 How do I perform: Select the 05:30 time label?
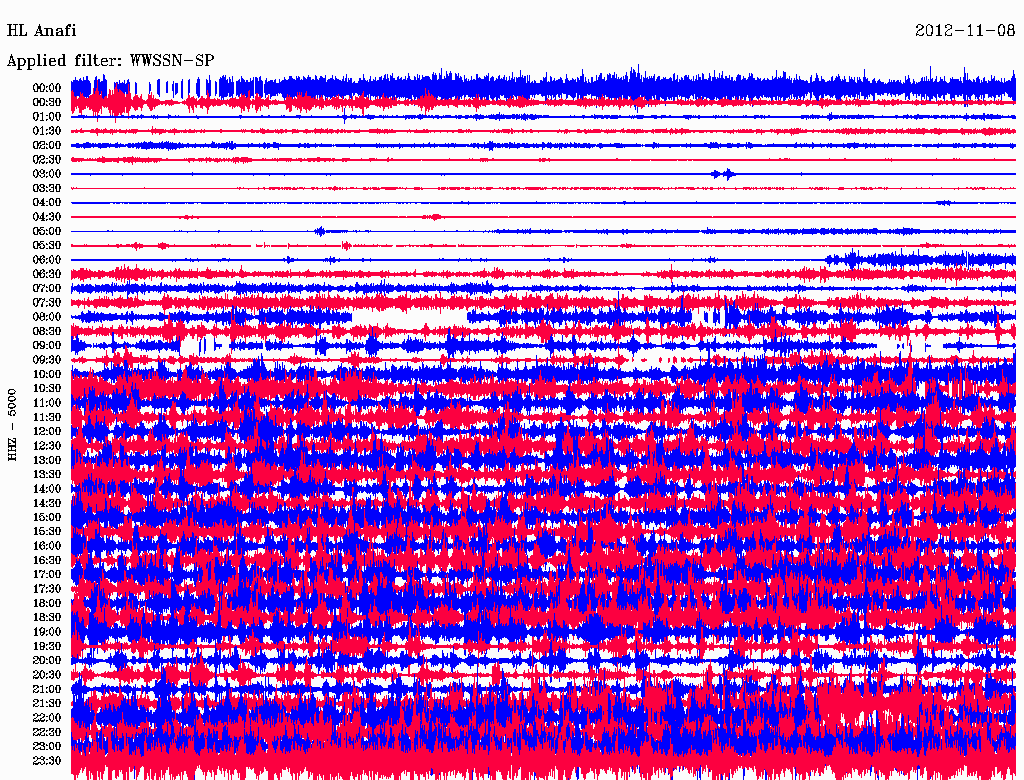click(x=46, y=246)
